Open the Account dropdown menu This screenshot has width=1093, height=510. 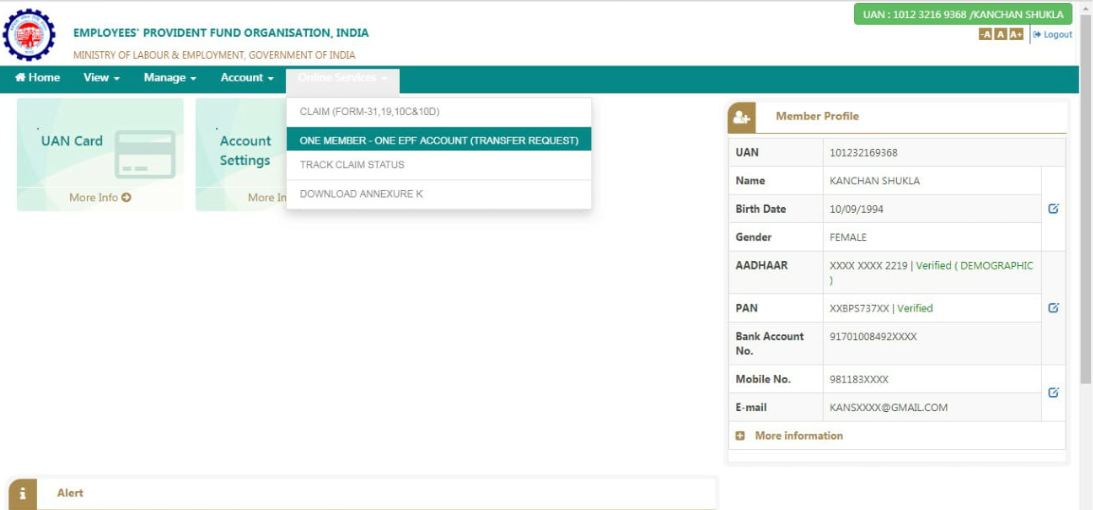pos(247,78)
